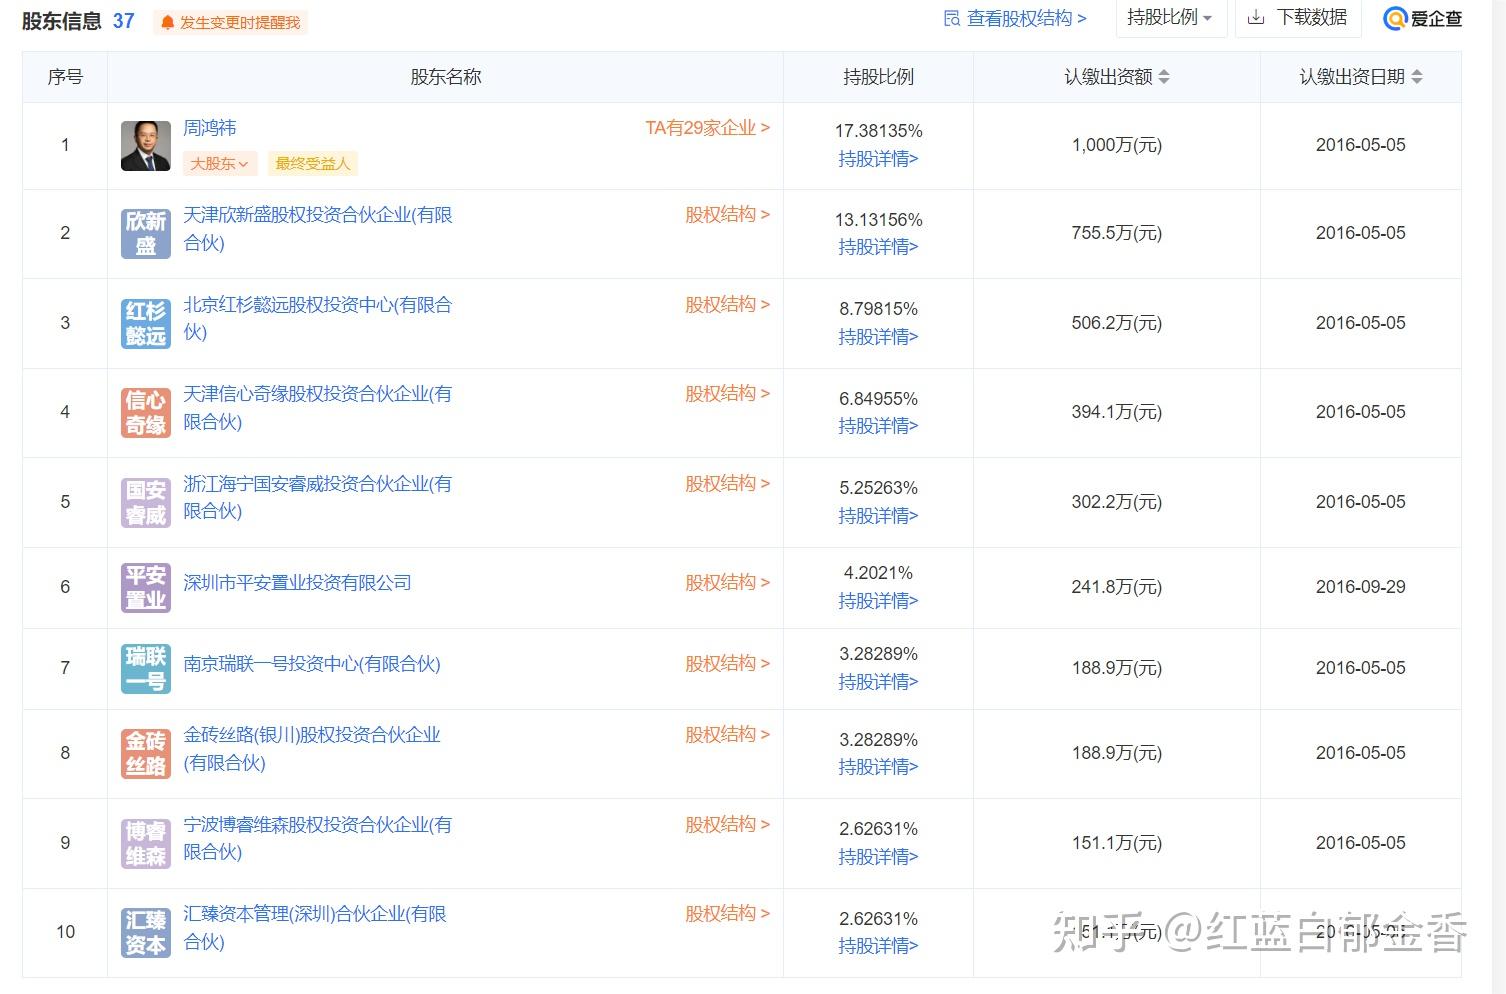Click the 国安睿威 company logo icon
Image resolution: width=1506 pixels, height=994 pixels.
146,502
